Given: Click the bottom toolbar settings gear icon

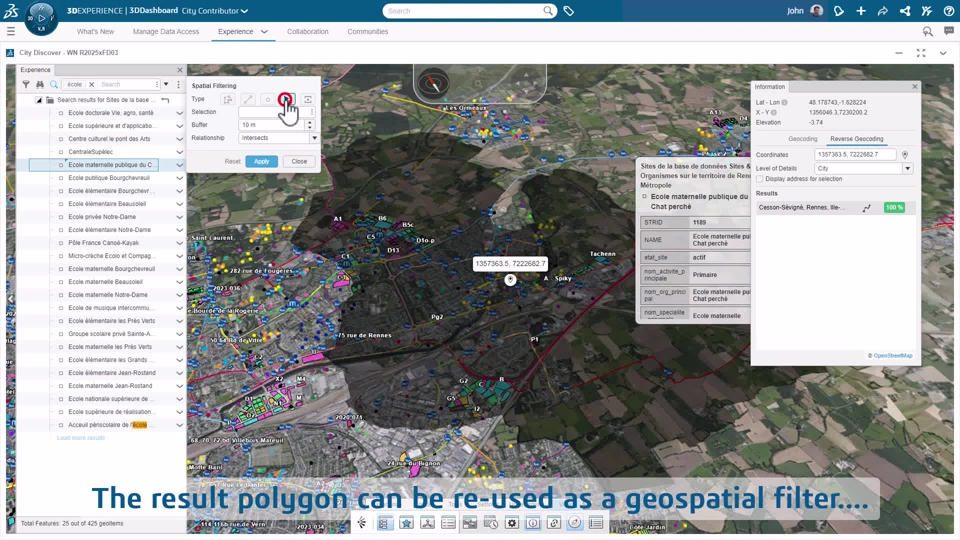Looking at the screenshot, I should coord(512,523).
